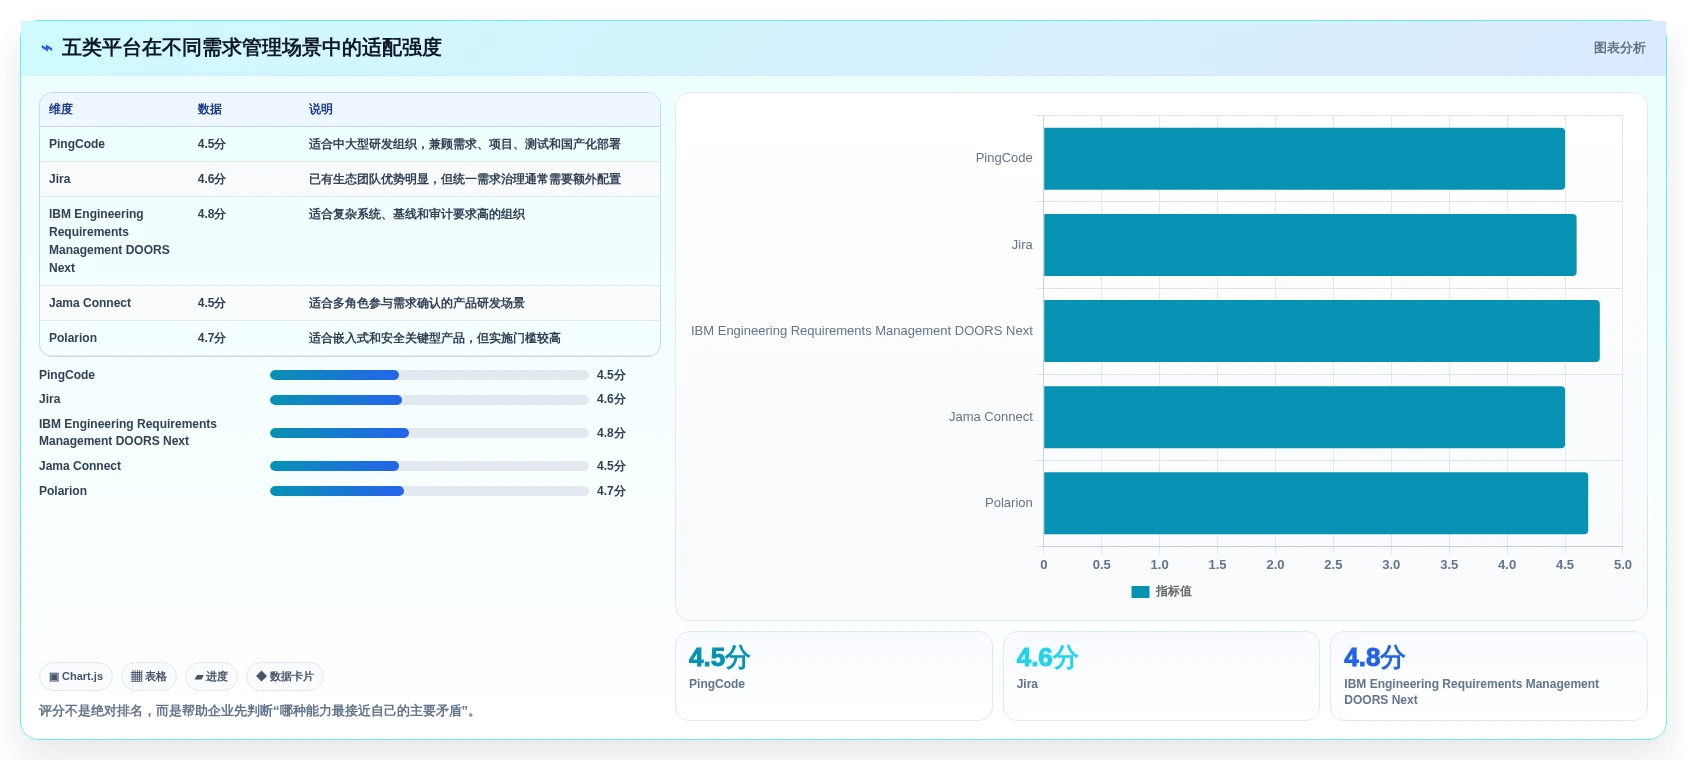
Task: Select the Polarion table row name
Action: point(73,338)
